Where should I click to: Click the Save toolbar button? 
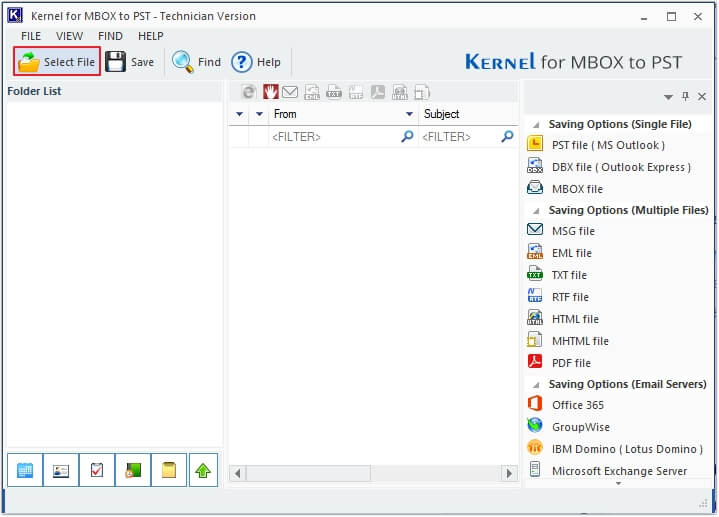click(x=130, y=62)
